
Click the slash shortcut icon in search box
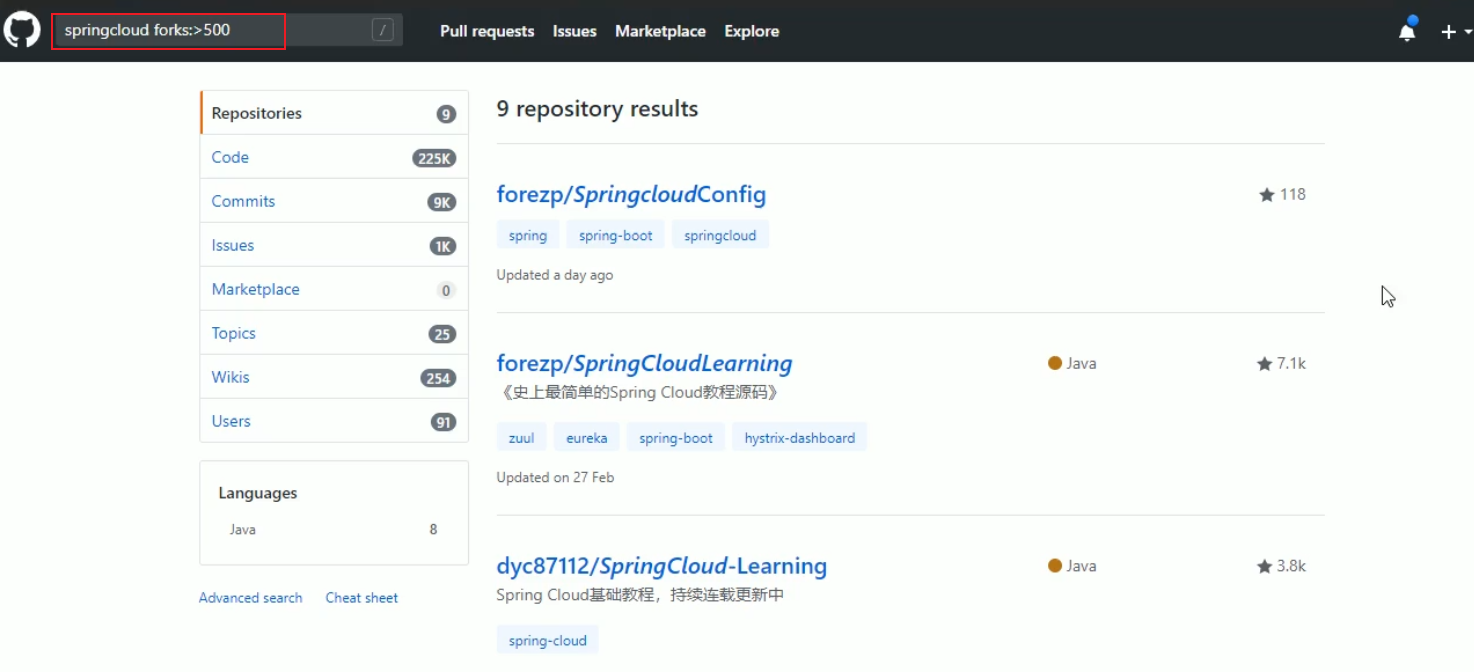tap(382, 30)
